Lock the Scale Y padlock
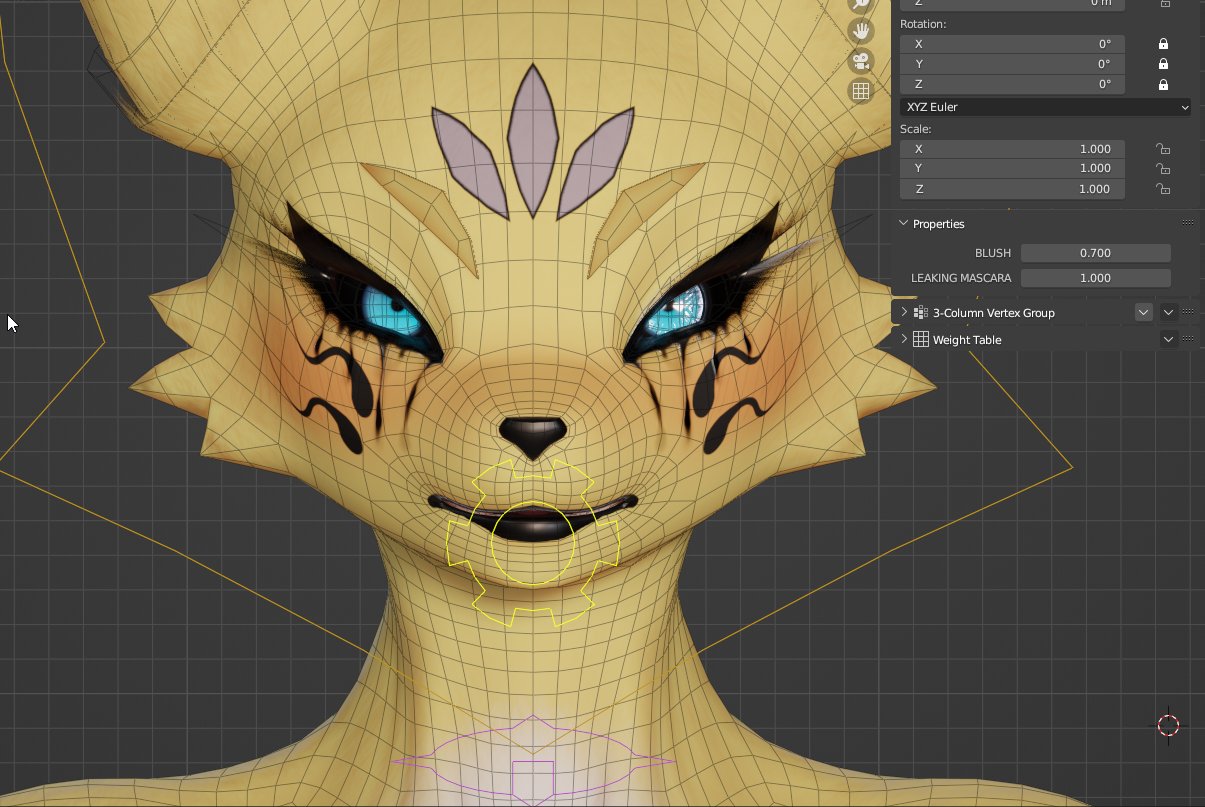 1163,169
